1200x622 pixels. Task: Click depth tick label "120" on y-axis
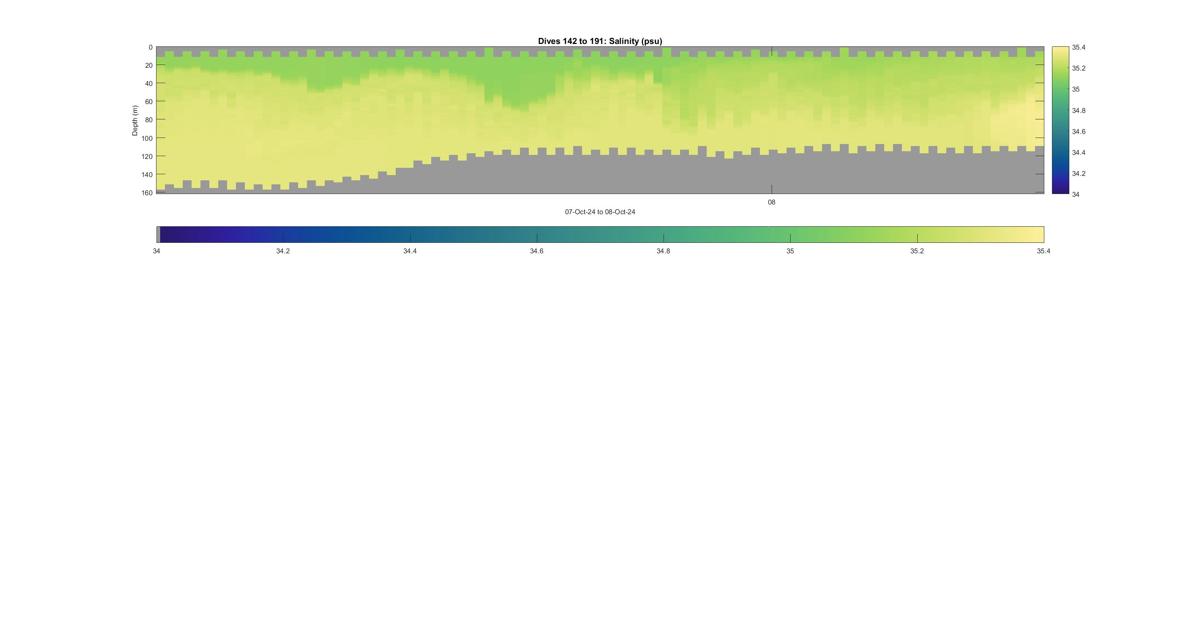pyautogui.click(x=147, y=156)
